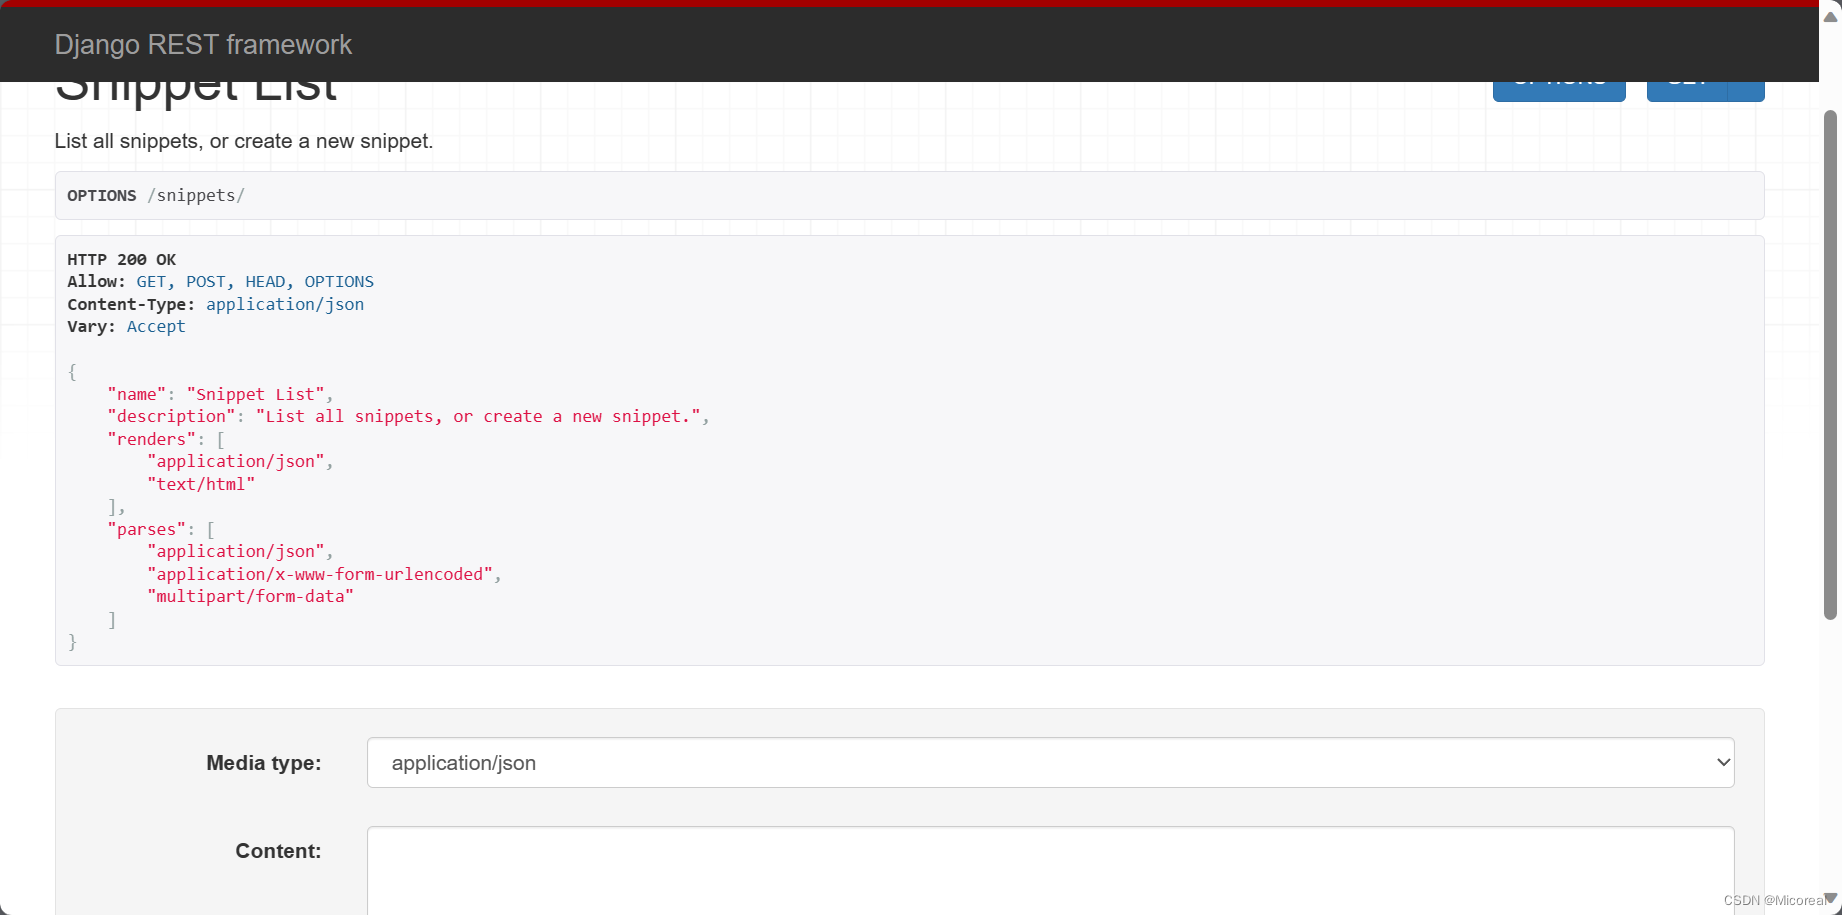Click the "description" JSON line

[x=408, y=416]
